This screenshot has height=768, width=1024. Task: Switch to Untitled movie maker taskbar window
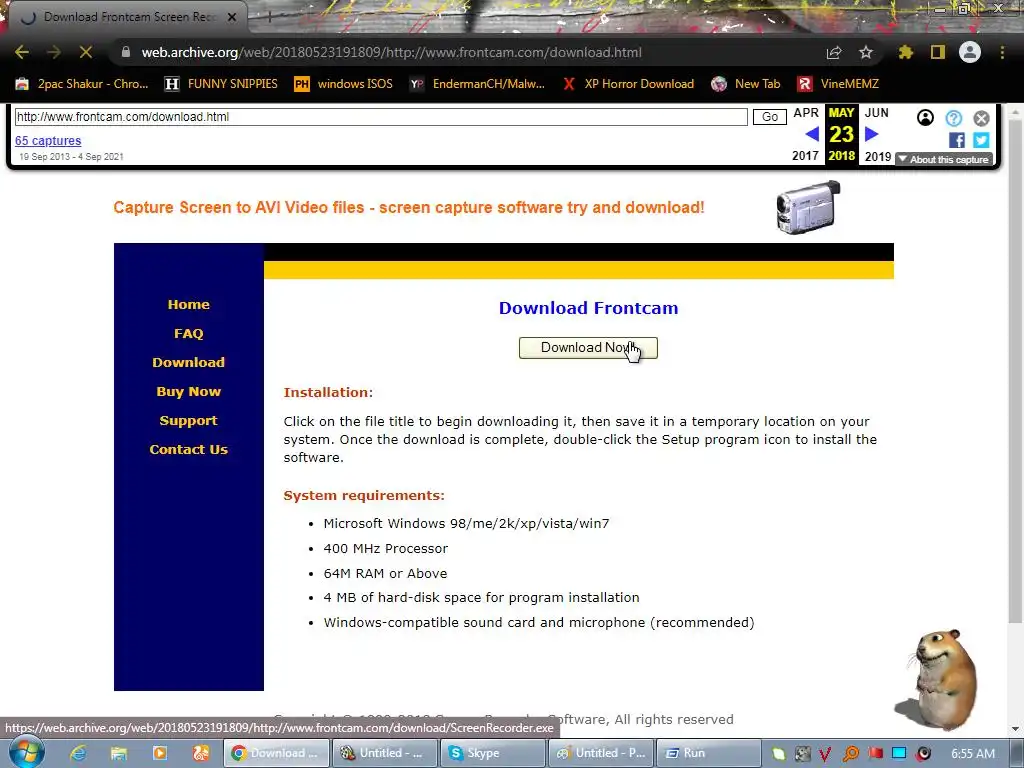(385, 753)
